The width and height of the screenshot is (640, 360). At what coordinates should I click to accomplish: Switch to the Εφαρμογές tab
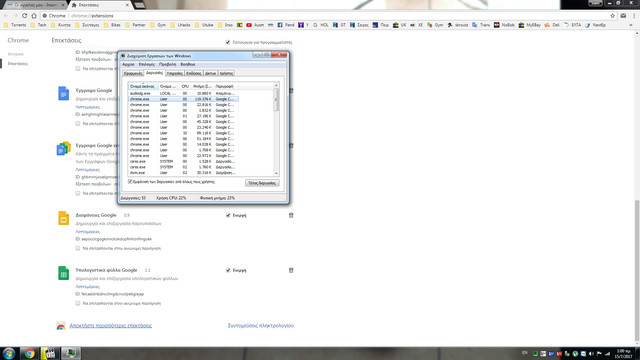133,73
